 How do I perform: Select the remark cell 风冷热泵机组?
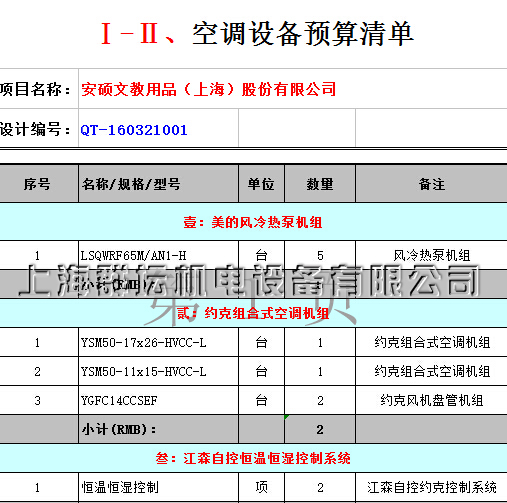[432, 255]
